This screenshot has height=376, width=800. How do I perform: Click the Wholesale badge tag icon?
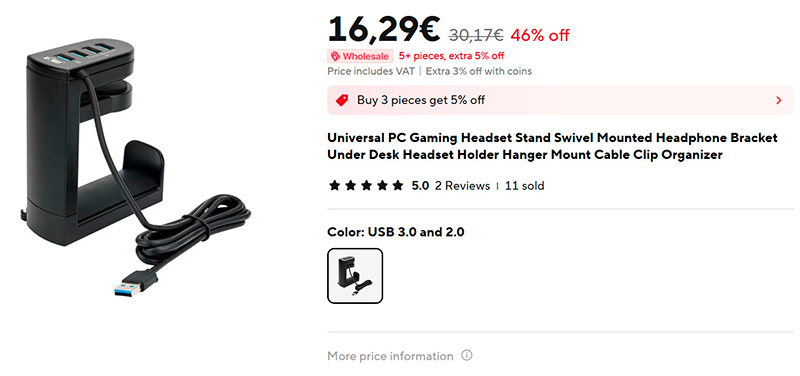click(x=335, y=56)
